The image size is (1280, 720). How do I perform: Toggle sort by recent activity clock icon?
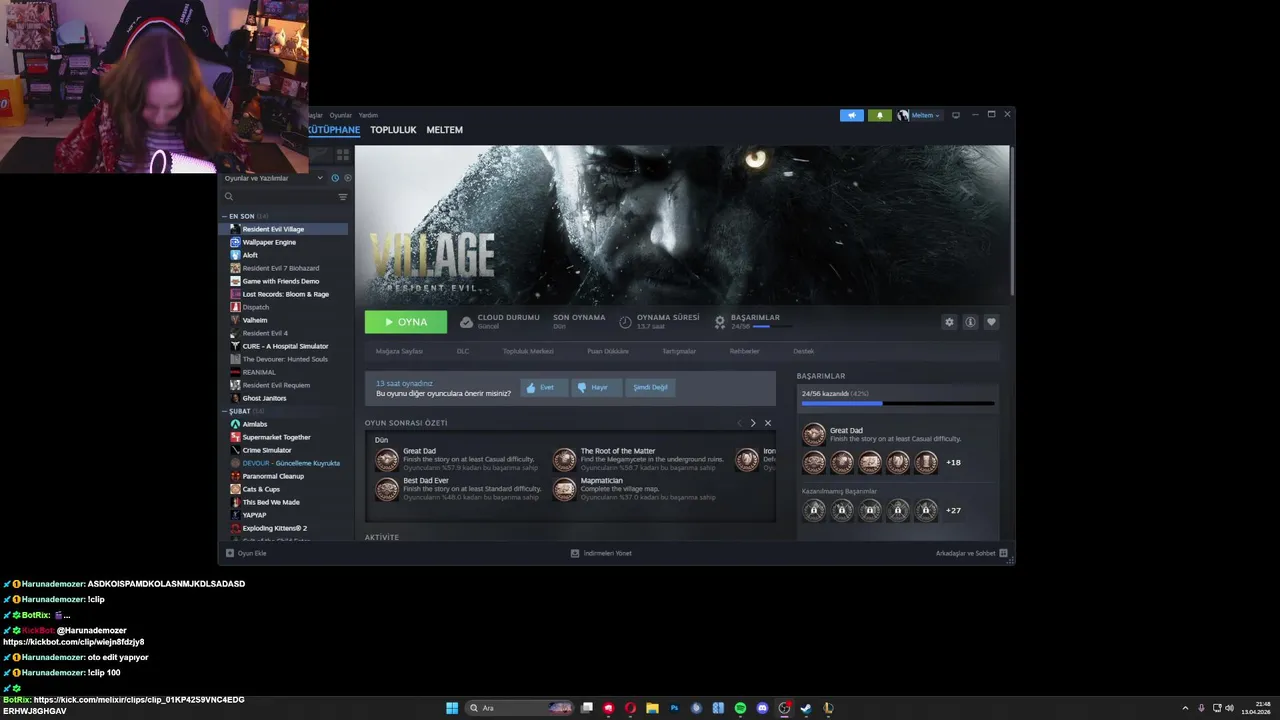335,178
